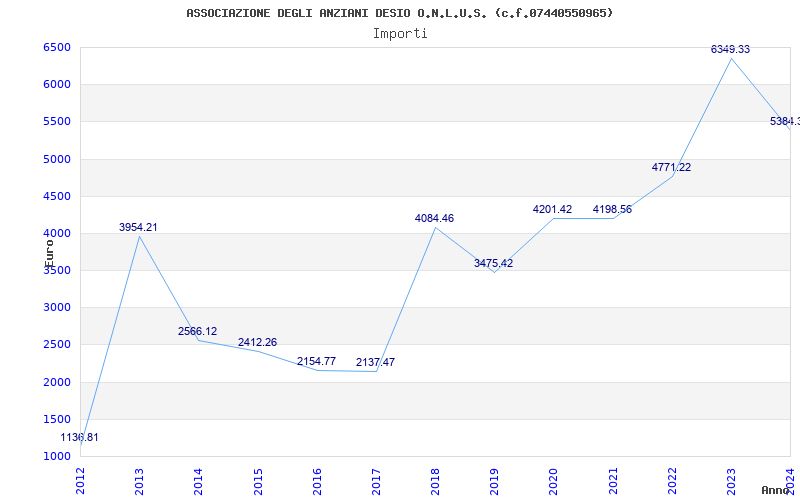Click the y-axis tick label 3000
800x500 pixels.
[x=57, y=308]
